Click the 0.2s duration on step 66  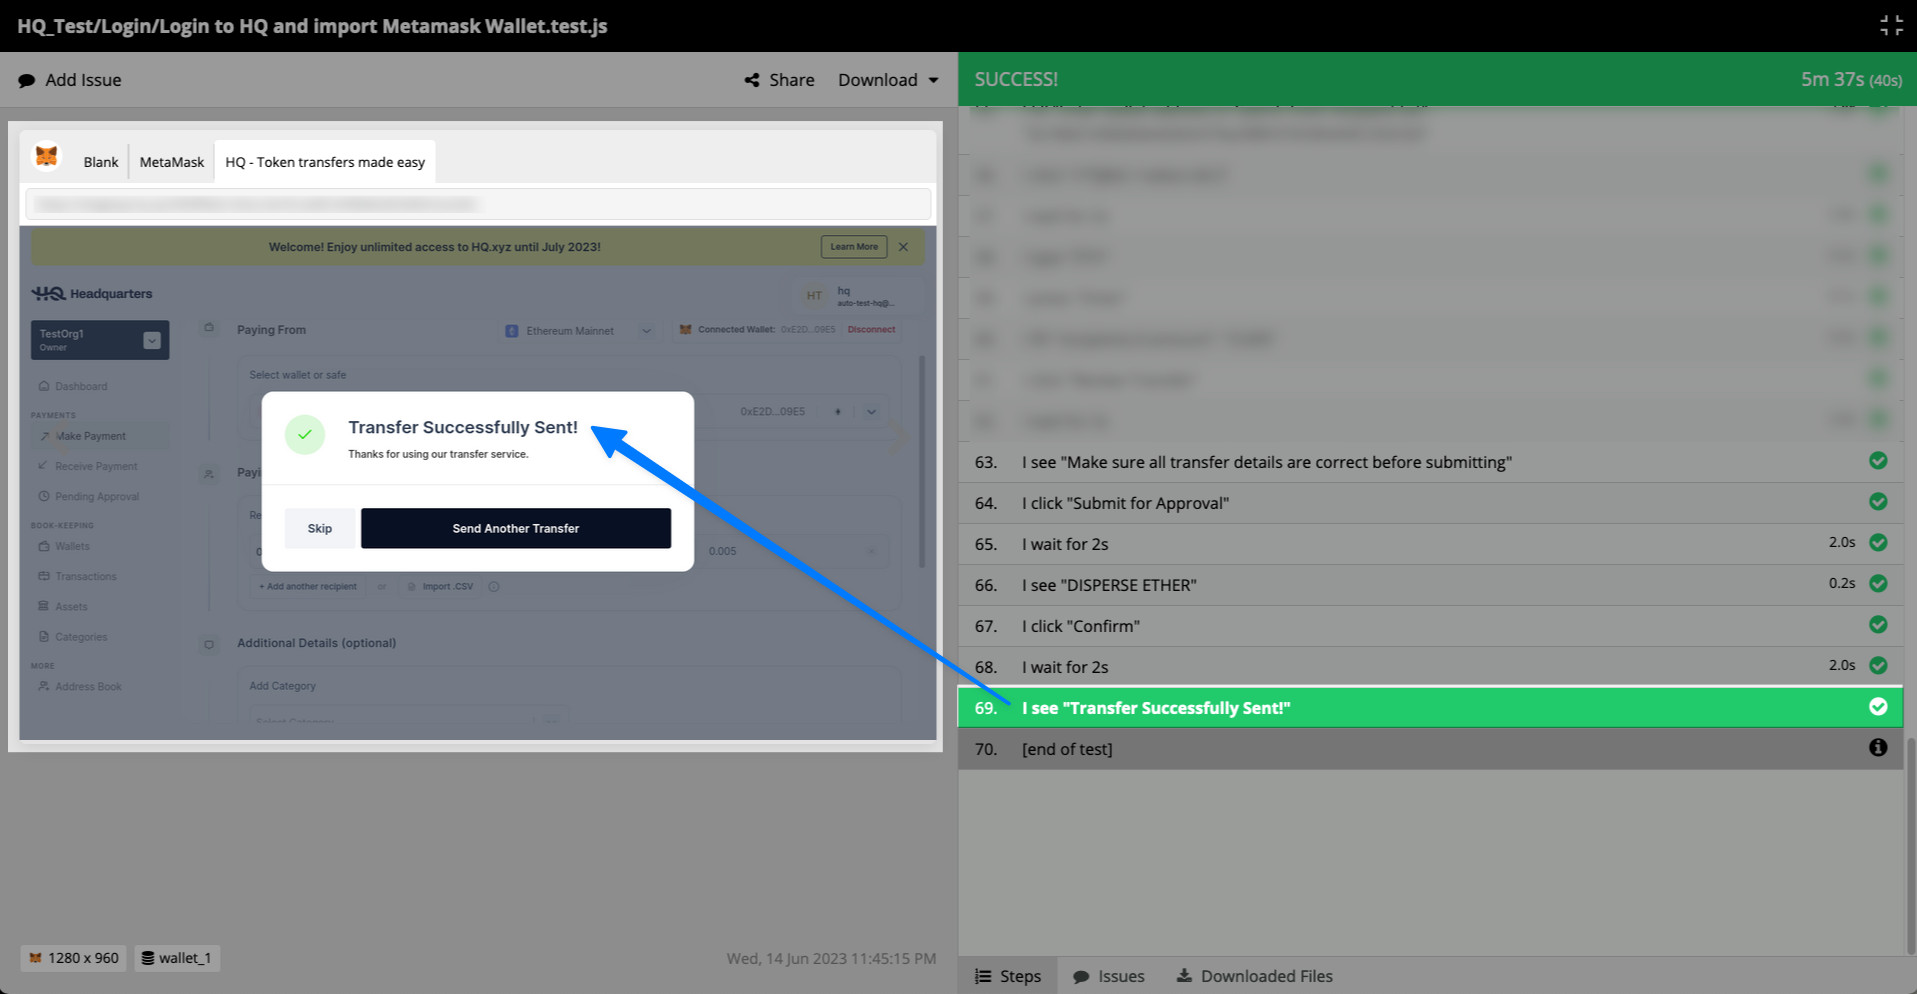[x=1842, y=583]
